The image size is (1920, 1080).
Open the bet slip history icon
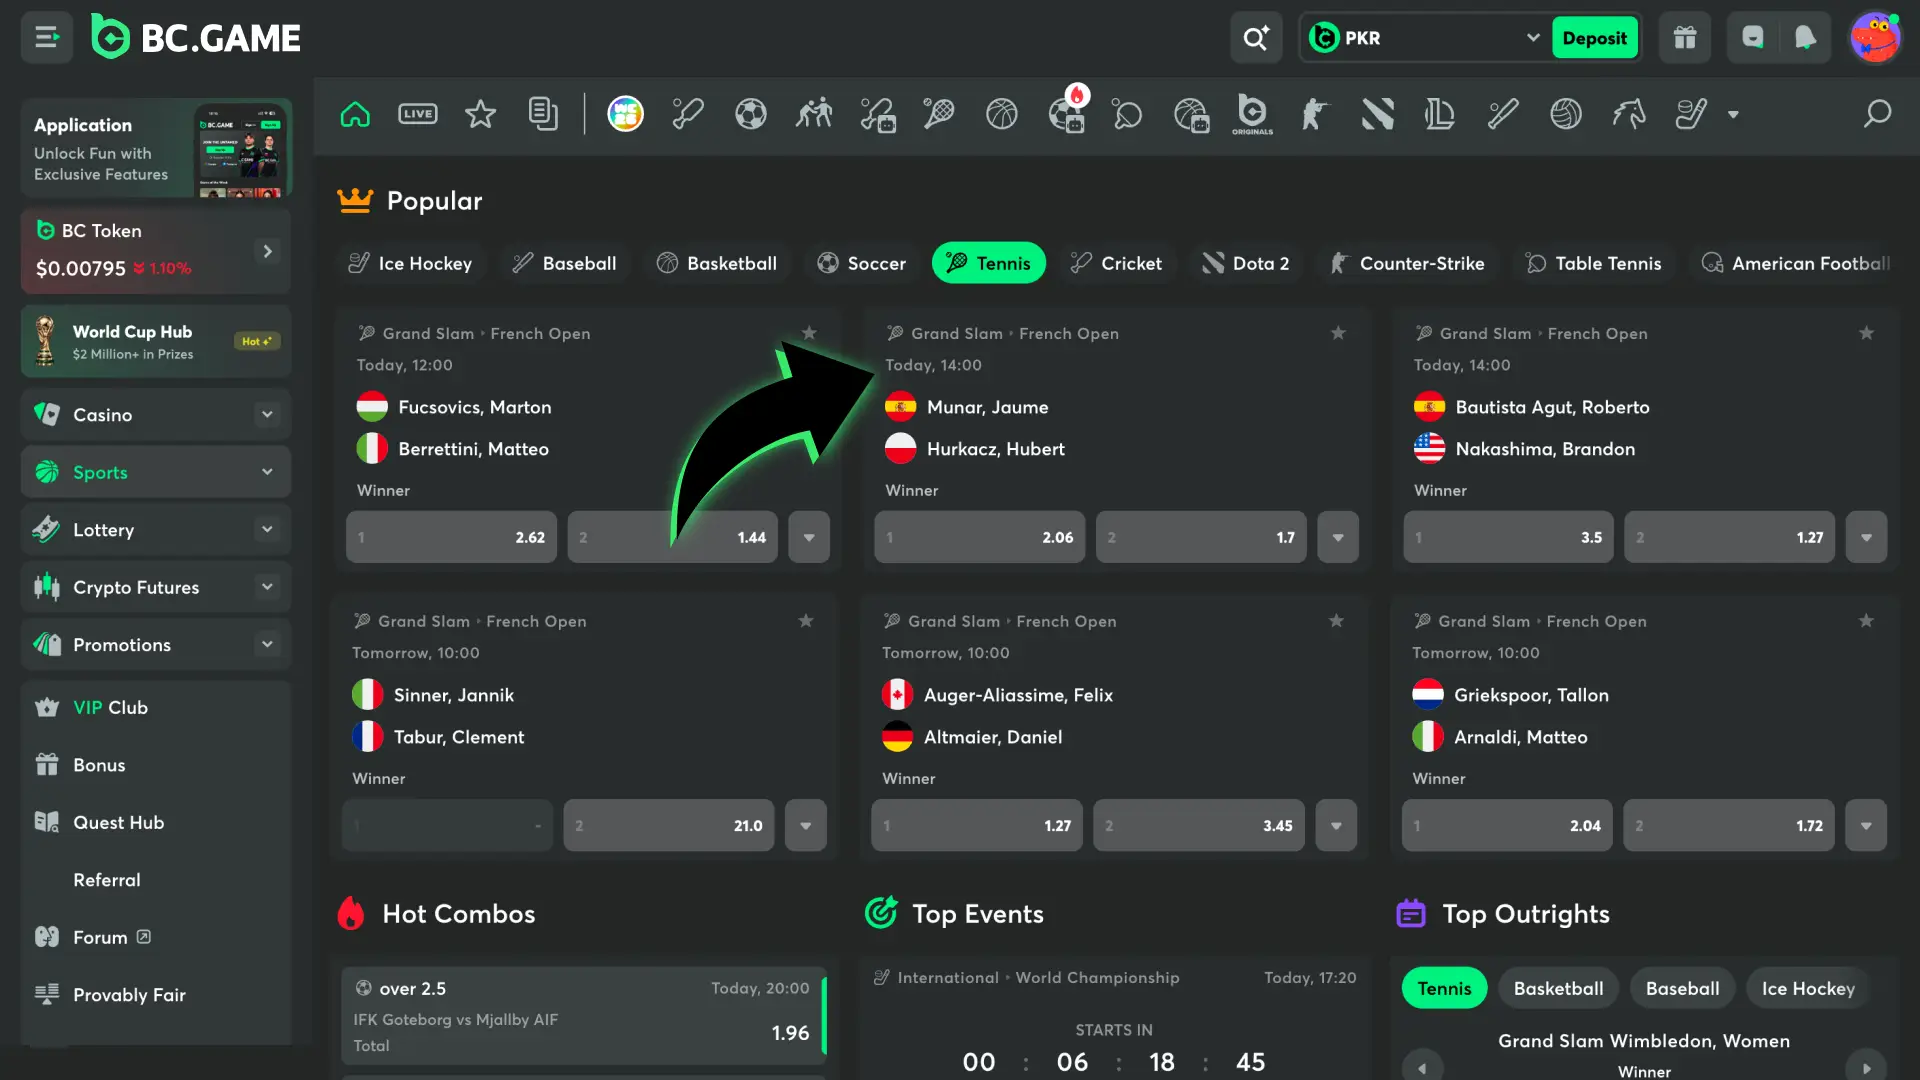[x=543, y=114]
